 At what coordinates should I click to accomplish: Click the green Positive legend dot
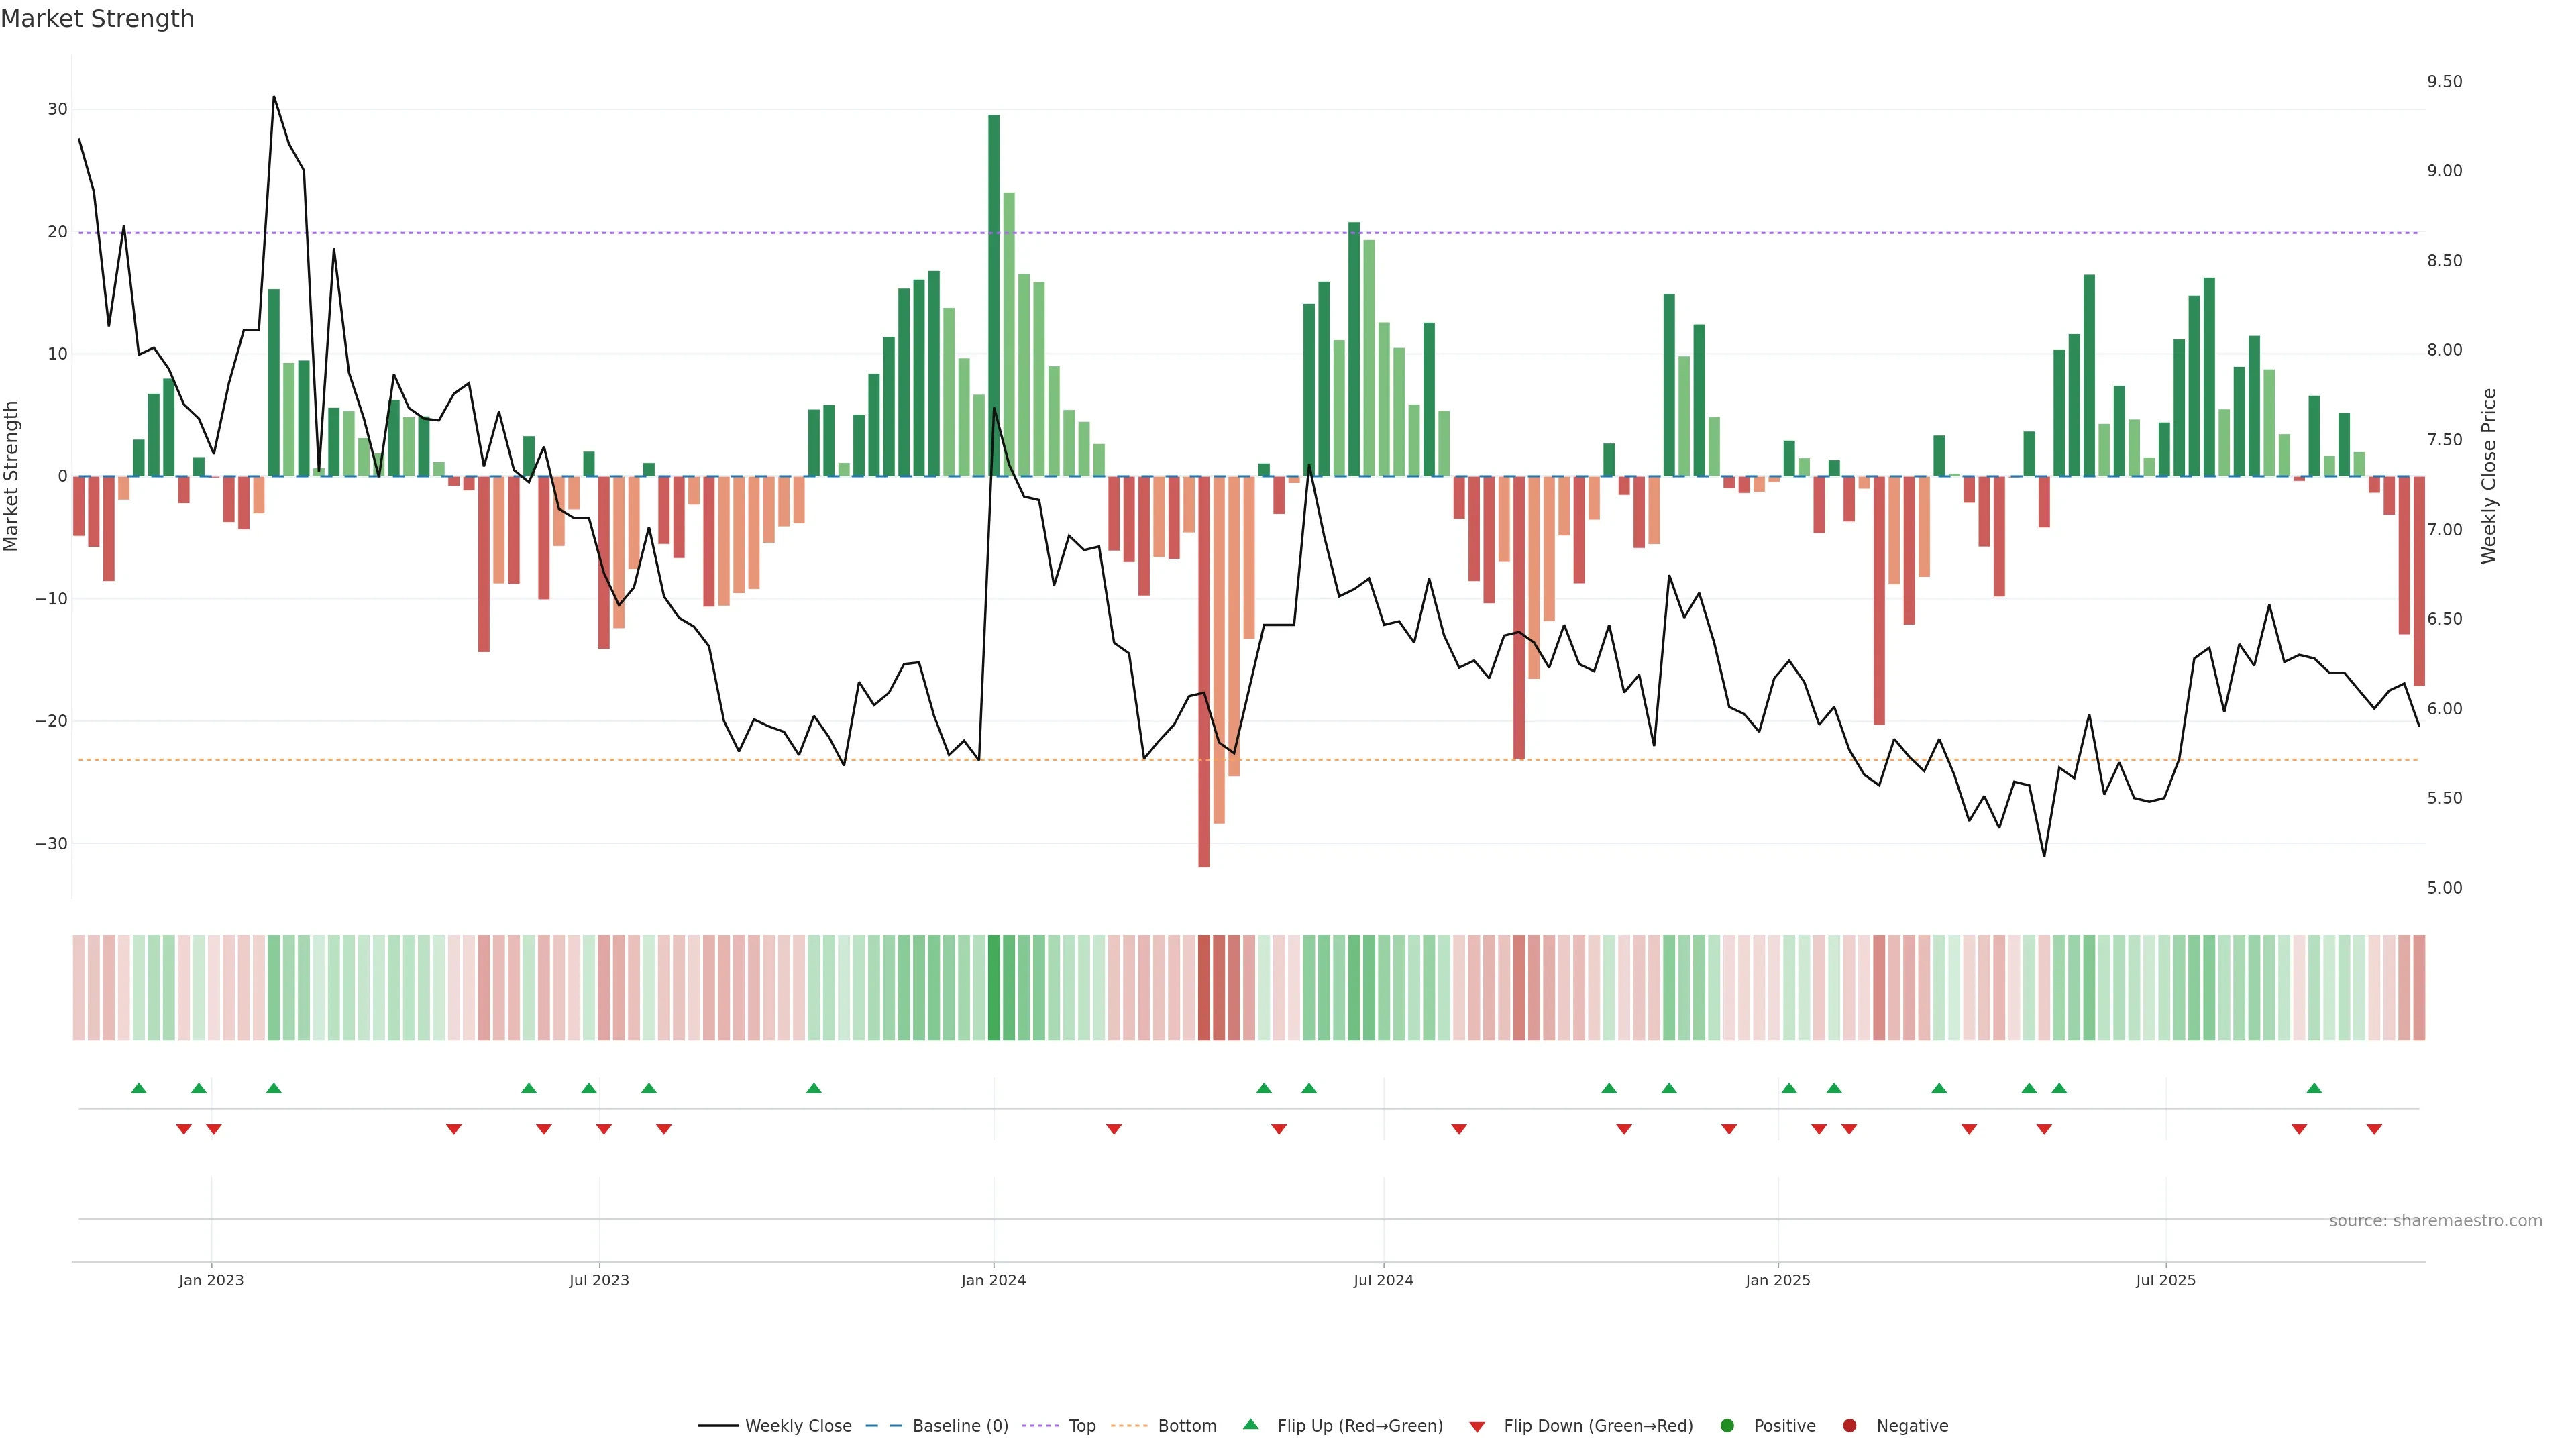1727,1425
